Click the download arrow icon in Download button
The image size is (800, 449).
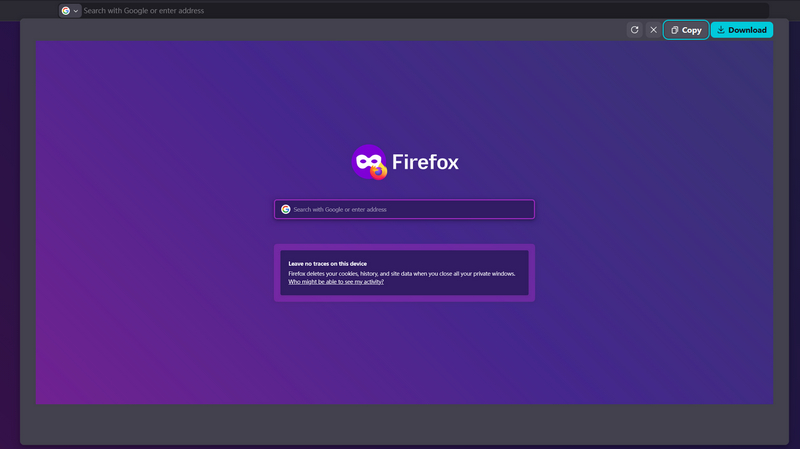(x=721, y=30)
